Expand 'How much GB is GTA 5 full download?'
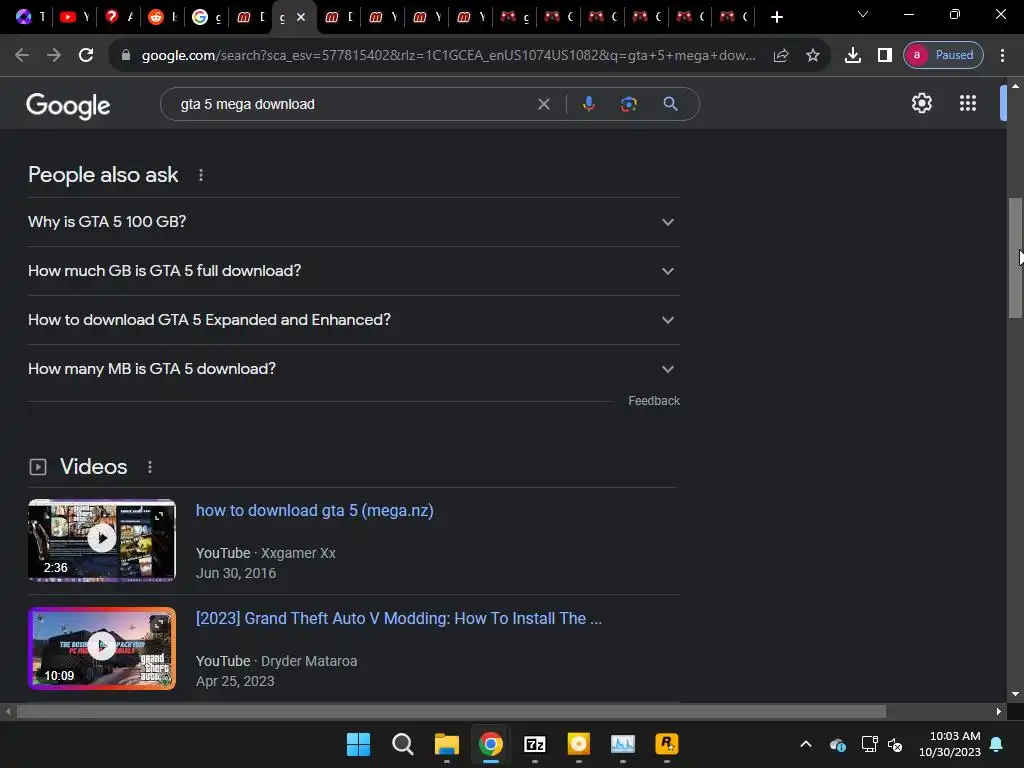 pos(354,271)
